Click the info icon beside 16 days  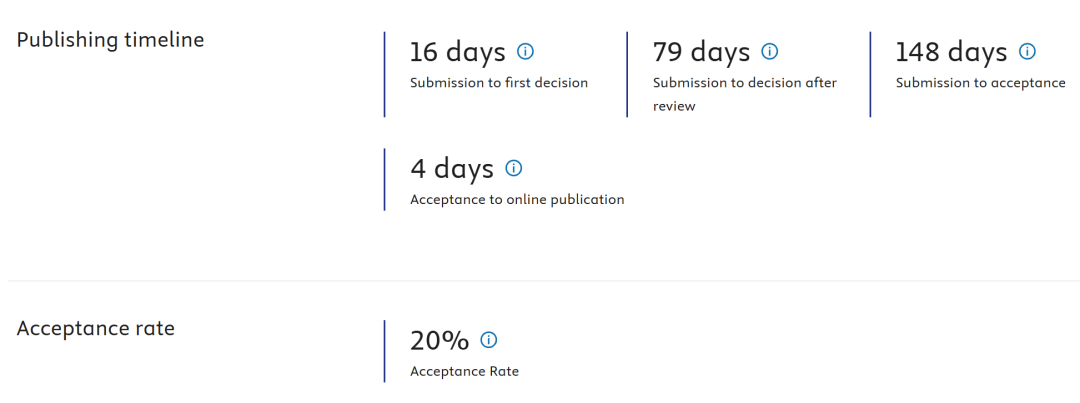coord(525,51)
